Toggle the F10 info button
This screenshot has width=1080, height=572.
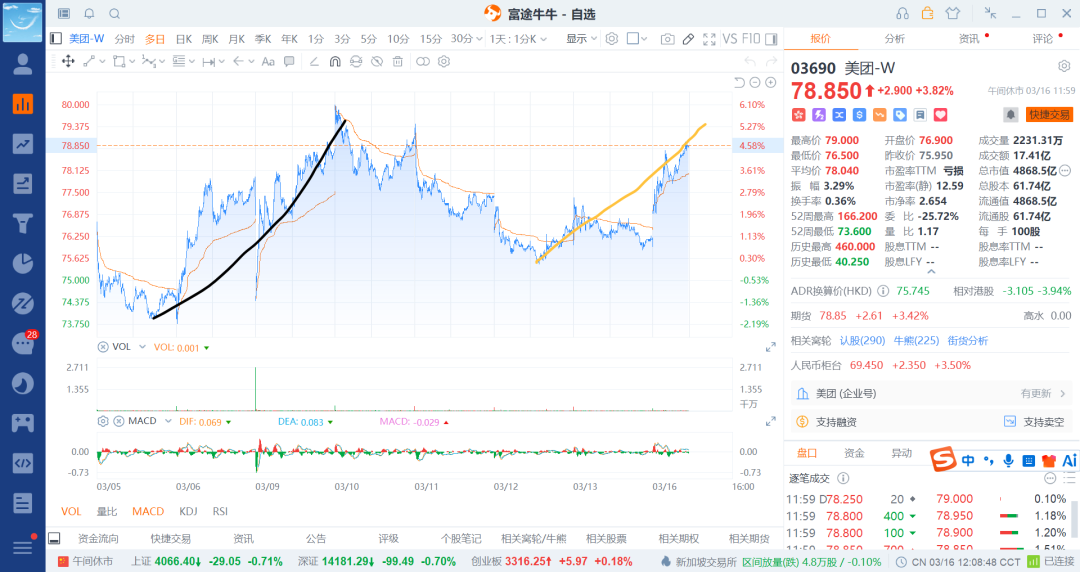click(751, 39)
